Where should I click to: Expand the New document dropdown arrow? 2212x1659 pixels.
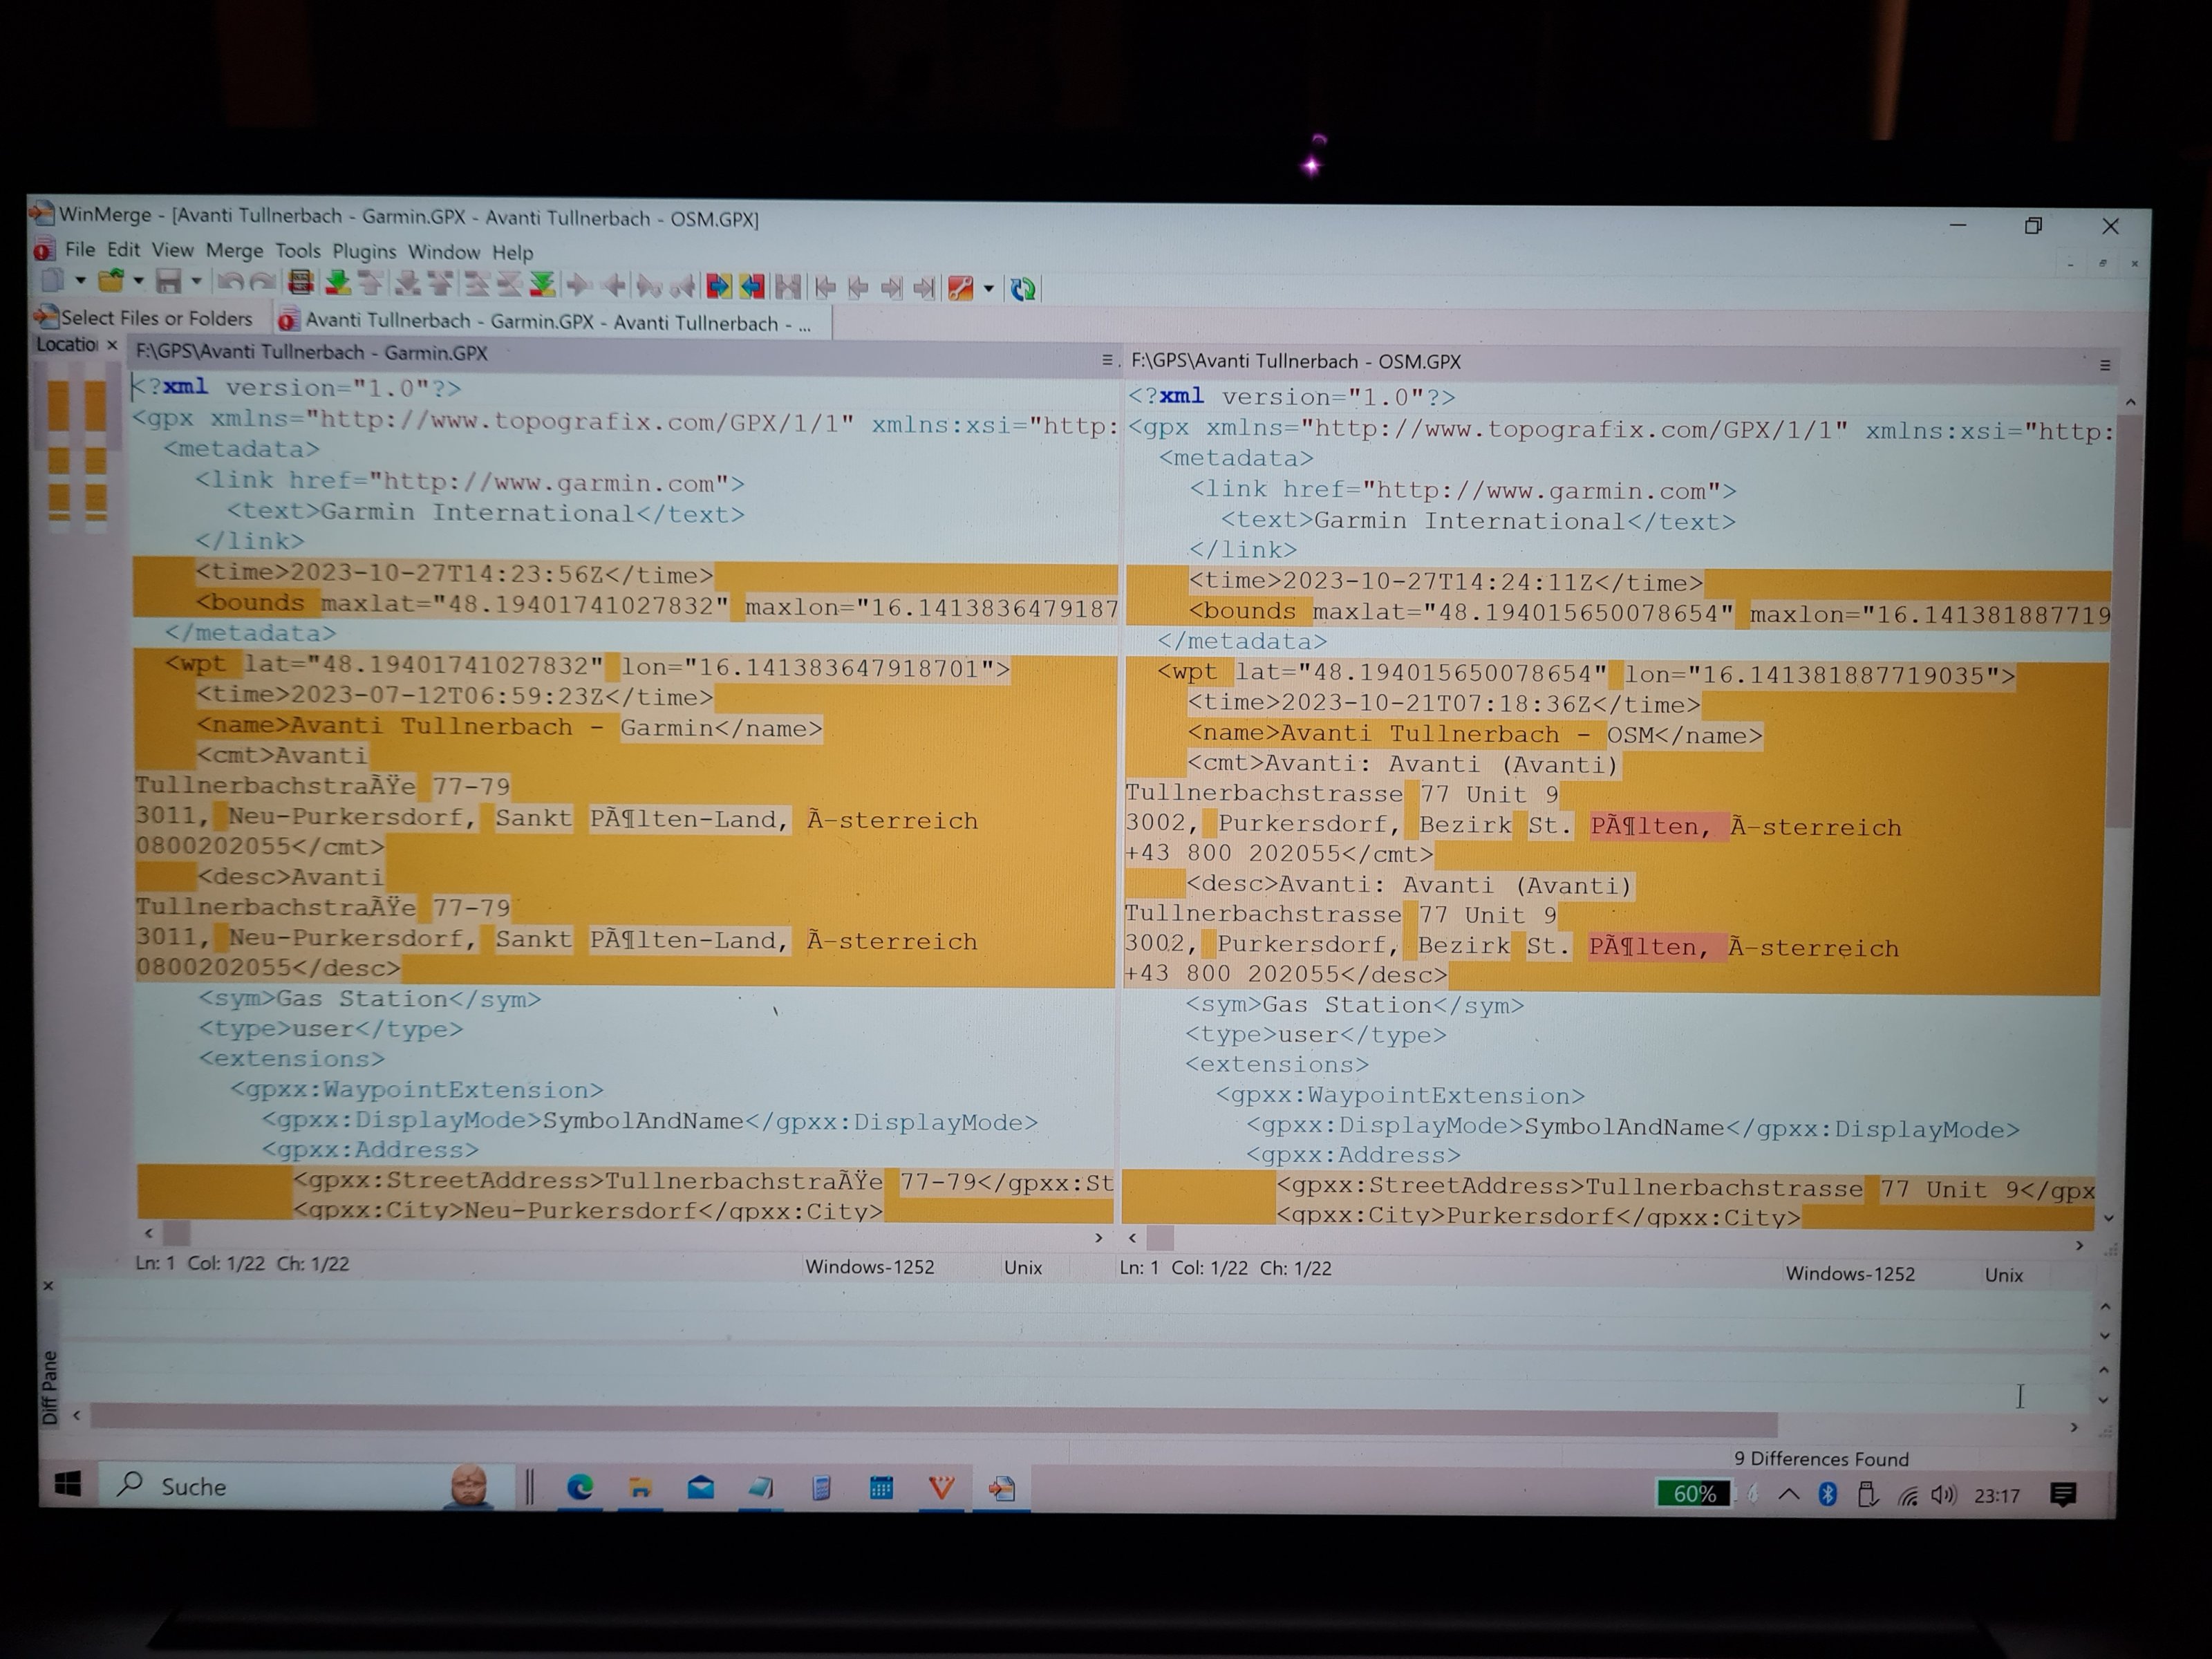(81, 281)
